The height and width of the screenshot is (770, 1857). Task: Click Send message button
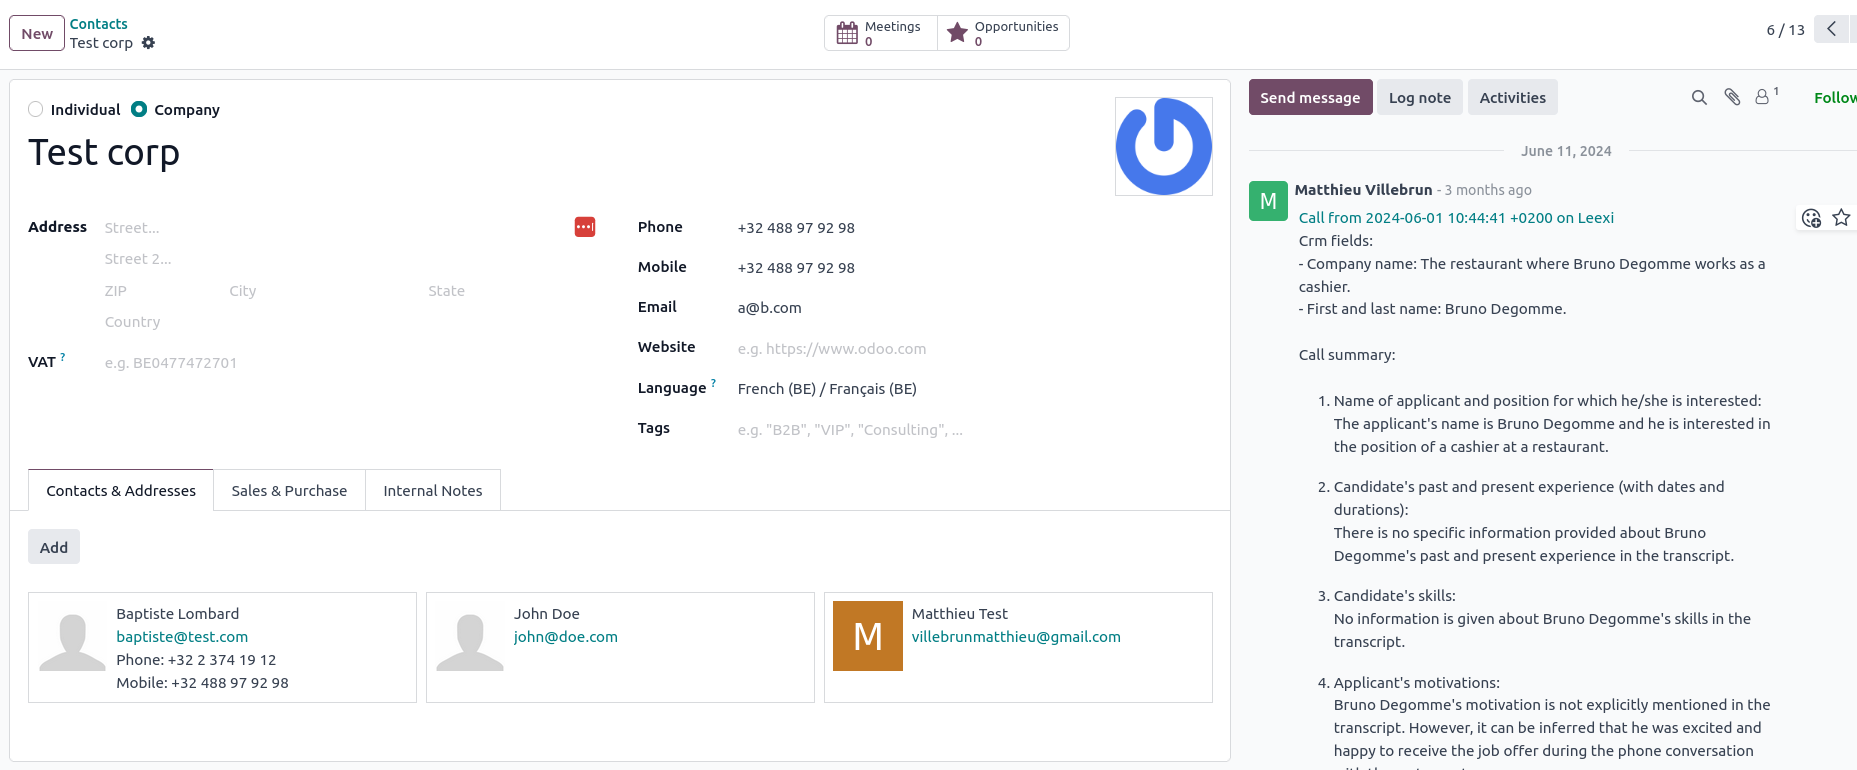(1310, 97)
